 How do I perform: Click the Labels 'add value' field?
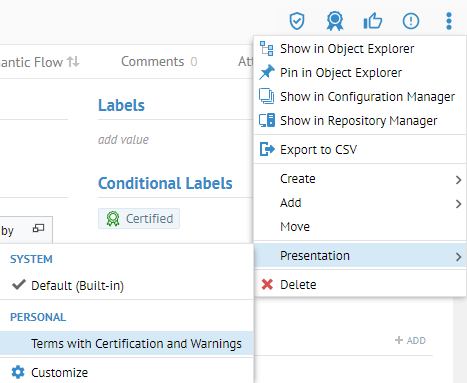point(123,140)
